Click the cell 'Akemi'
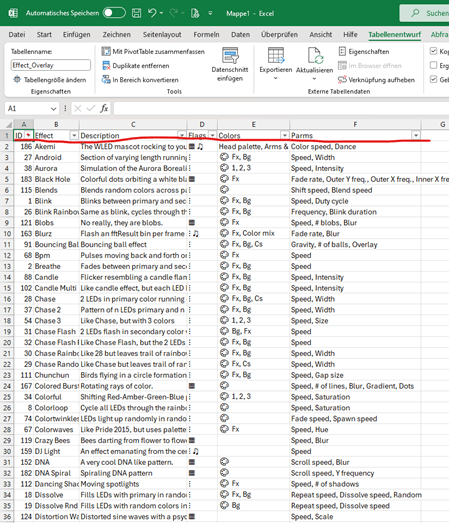This screenshot has height=523, width=449. [x=57, y=146]
